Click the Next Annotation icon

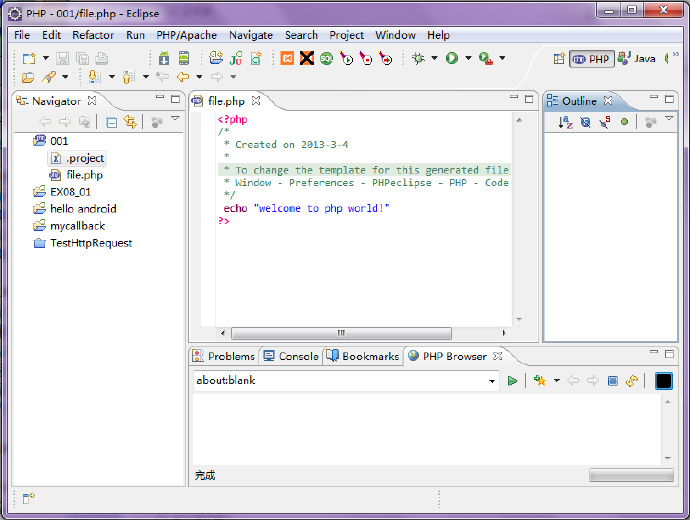[x=94, y=77]
